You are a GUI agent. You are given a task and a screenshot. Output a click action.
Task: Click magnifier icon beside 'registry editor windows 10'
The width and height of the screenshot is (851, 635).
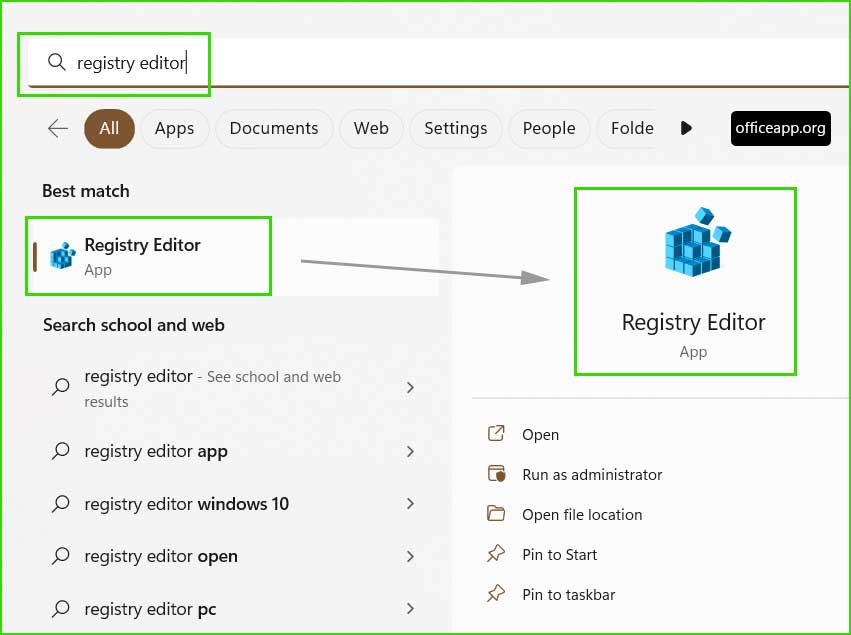tap(61, 504)
